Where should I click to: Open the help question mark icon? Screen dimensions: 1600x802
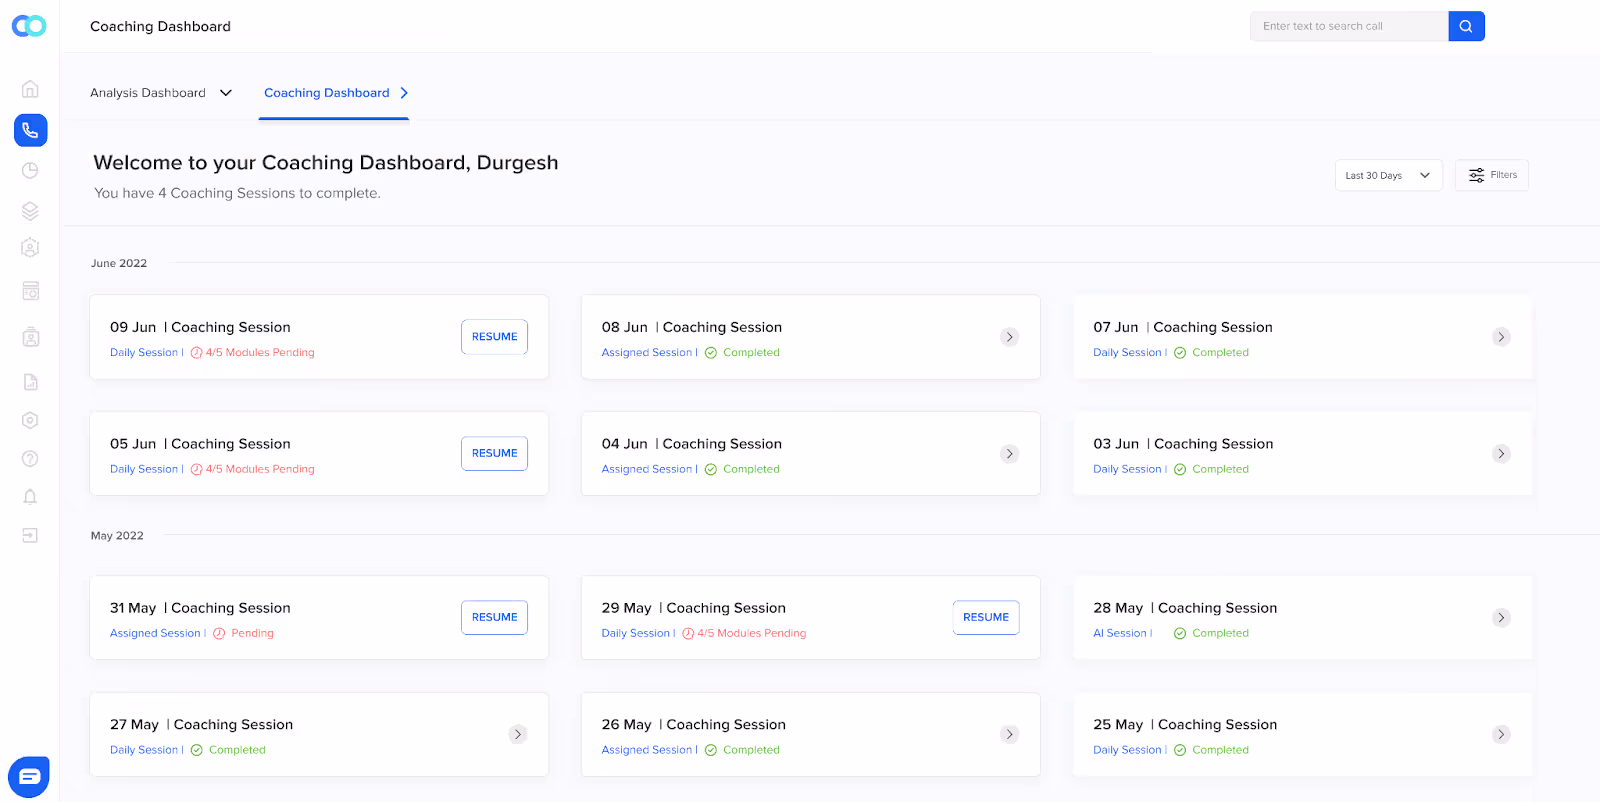pos(30,458)
